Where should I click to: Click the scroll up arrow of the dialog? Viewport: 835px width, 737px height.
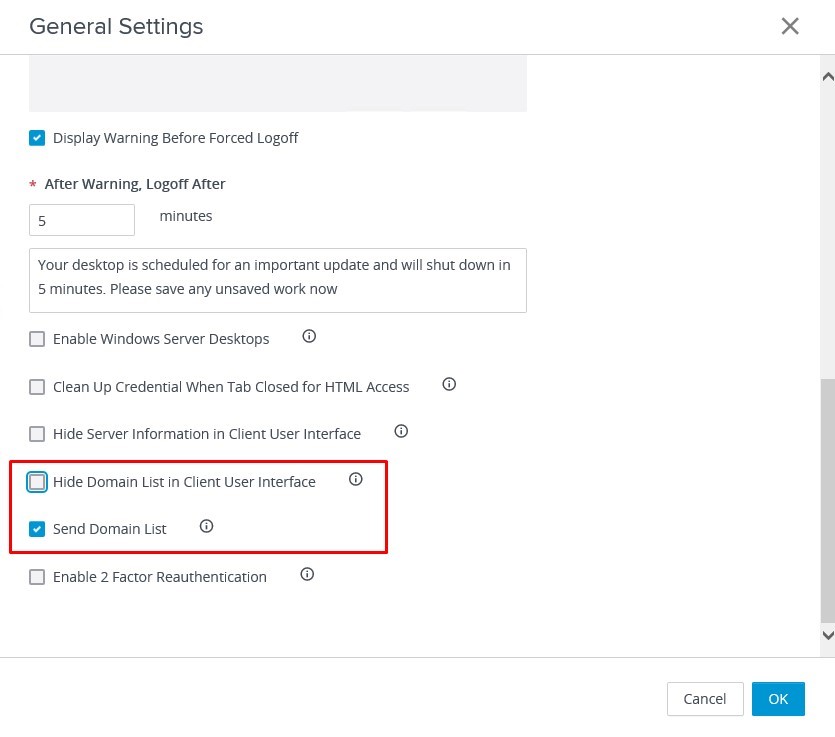[827, 76]
